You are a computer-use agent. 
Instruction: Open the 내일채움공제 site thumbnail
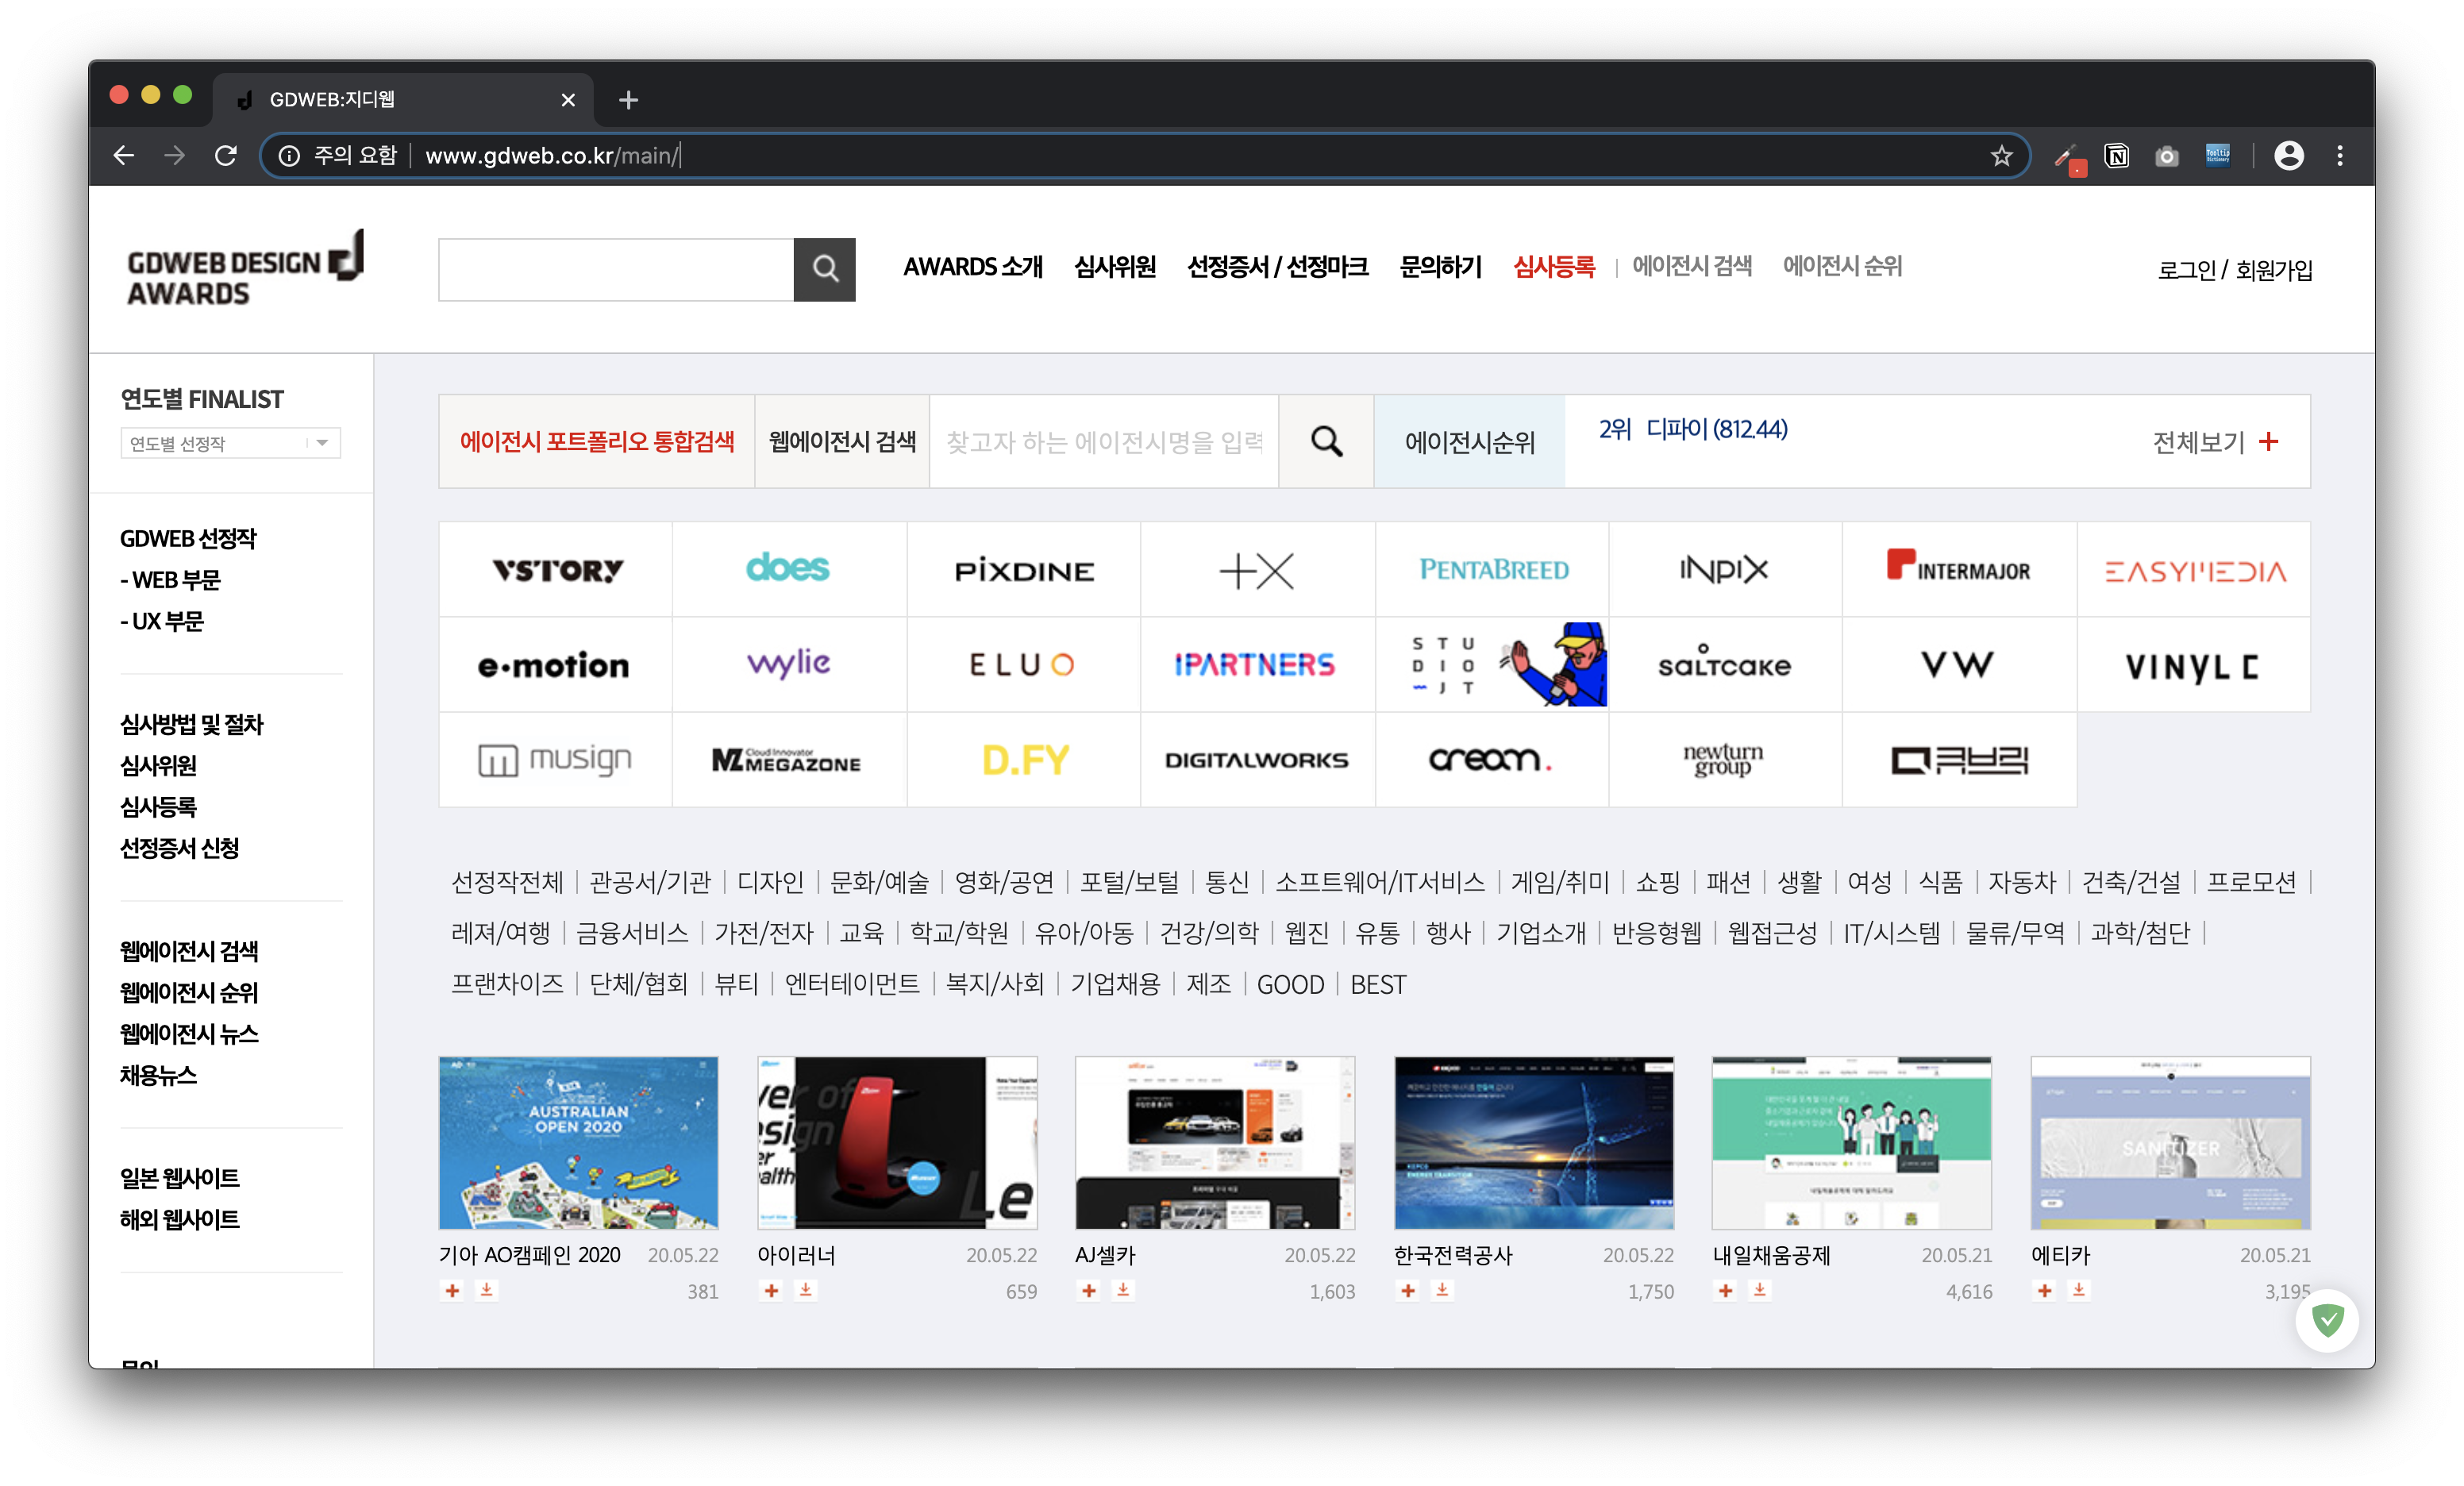tap(1851, 1143)
